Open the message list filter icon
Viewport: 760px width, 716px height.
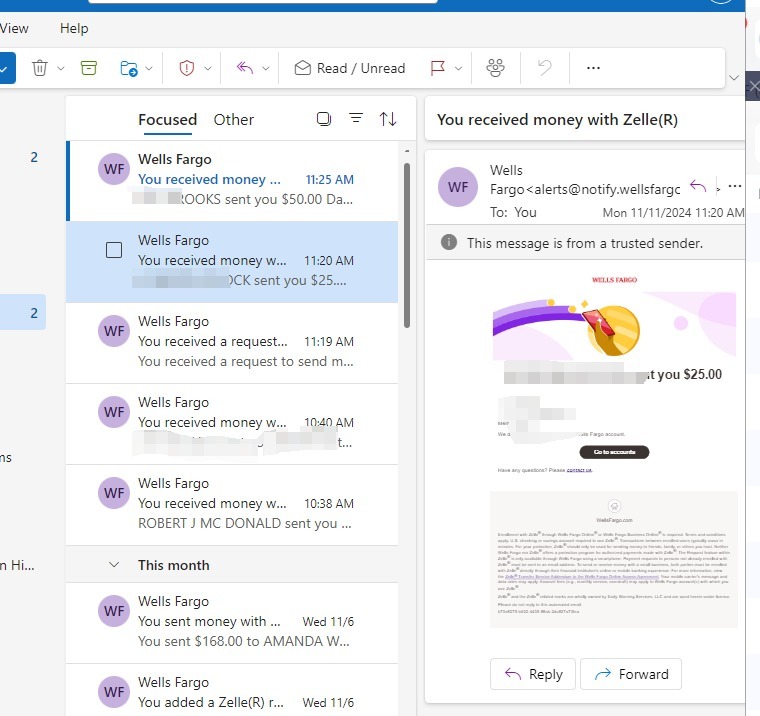click(x=356, y=118)
